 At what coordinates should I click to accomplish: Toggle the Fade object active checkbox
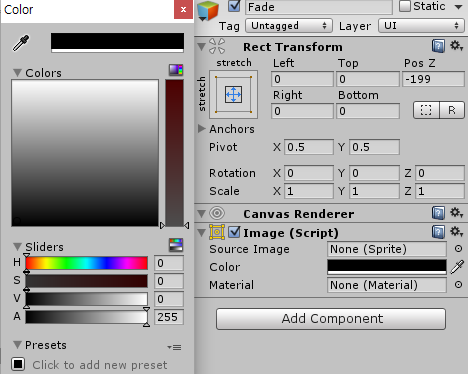234,6
